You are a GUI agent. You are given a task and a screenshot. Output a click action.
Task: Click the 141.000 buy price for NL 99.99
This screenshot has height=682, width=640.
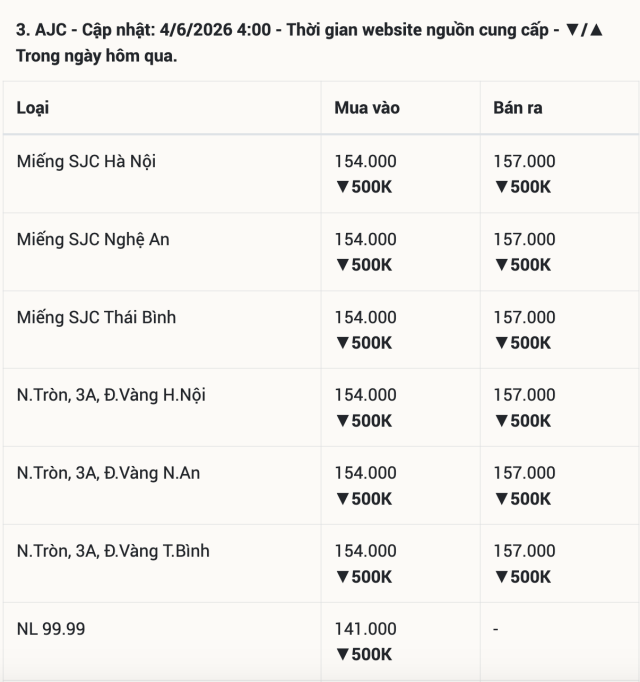pos(365,629)
